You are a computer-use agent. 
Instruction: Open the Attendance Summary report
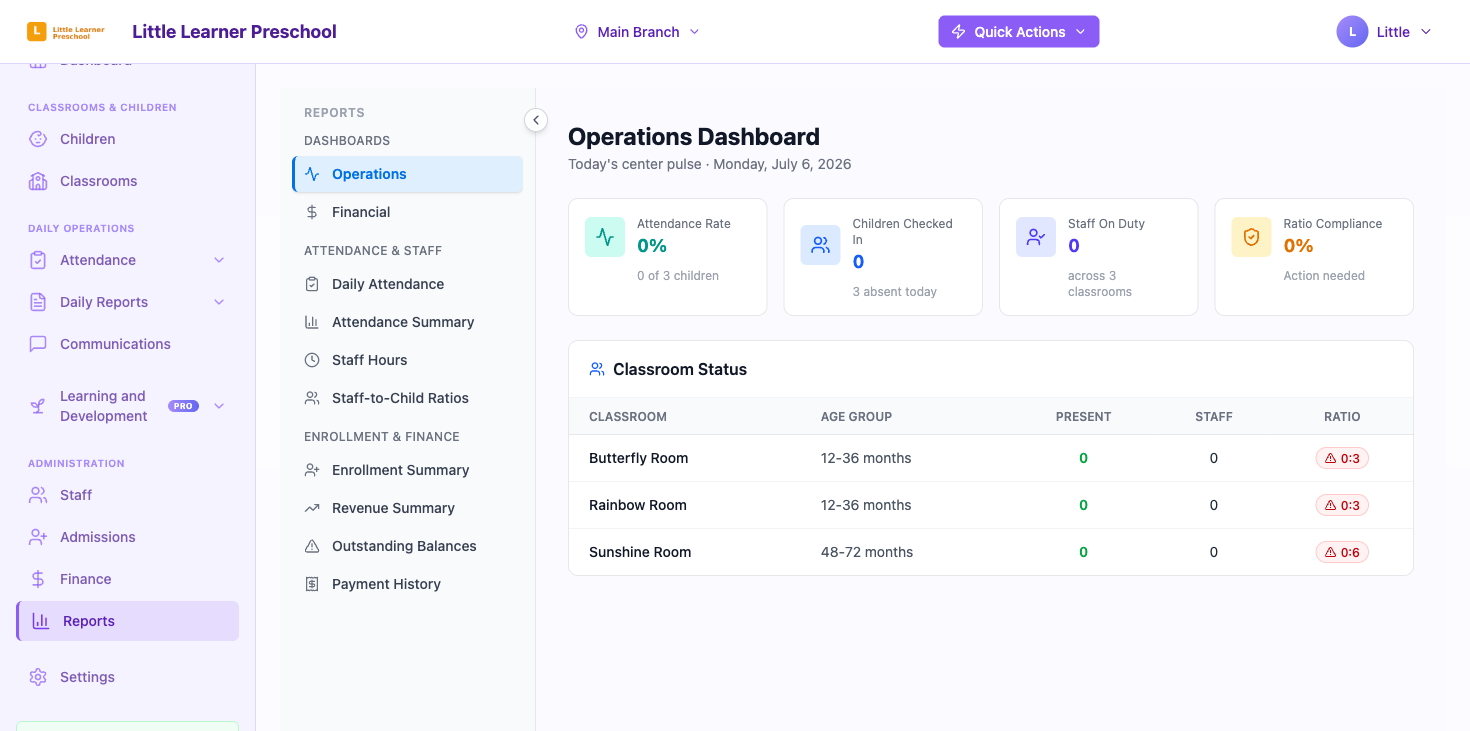[408, 322]
